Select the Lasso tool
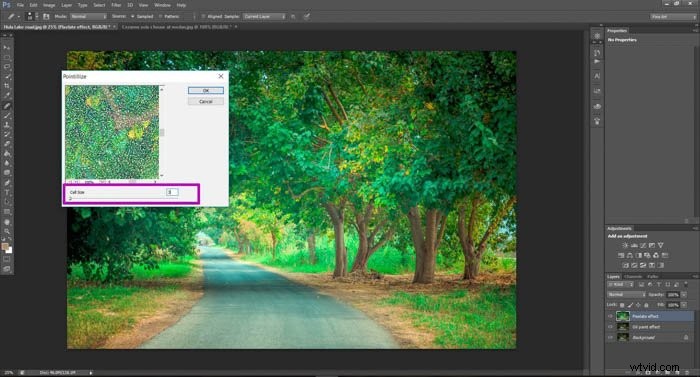Viewport: 700px width, 377px height. coord(7,67)
